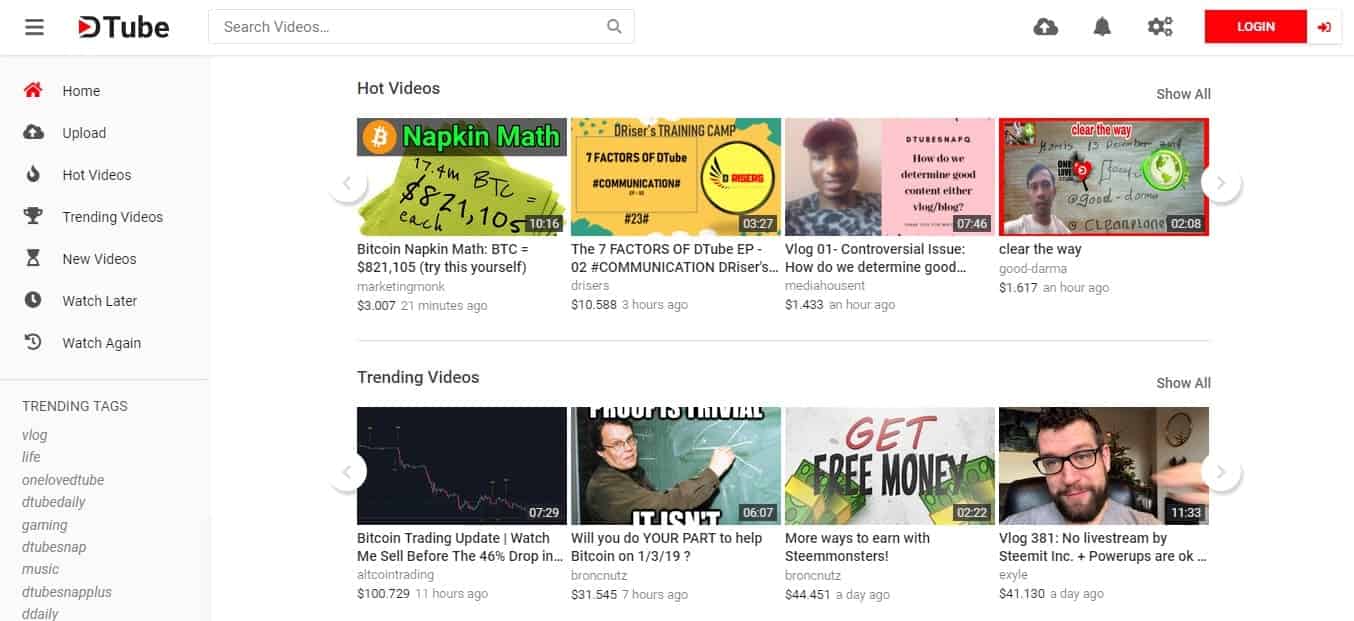Click the search magnifier icon
The height and width of the screenshot is (621, 1354).
pyautogui.click(x=615, y=27)
